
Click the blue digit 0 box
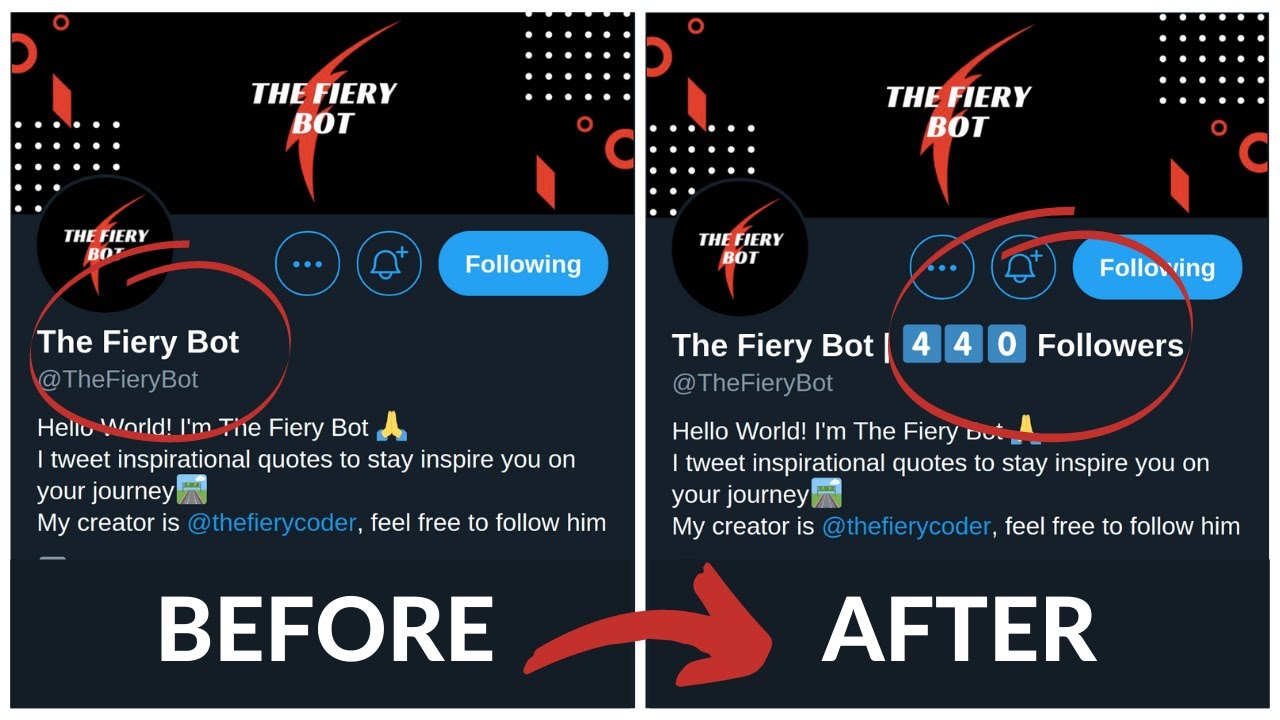1006,345
